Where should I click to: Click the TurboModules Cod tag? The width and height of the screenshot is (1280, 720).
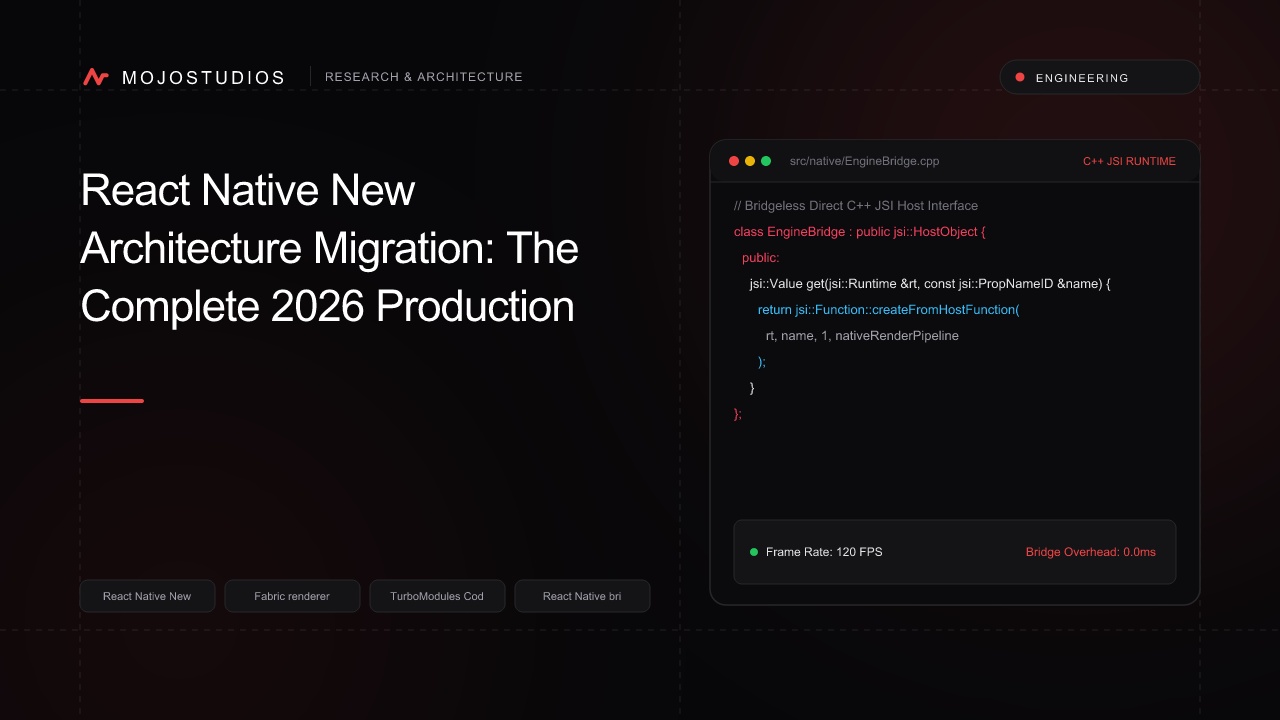[x=437, y=596]
